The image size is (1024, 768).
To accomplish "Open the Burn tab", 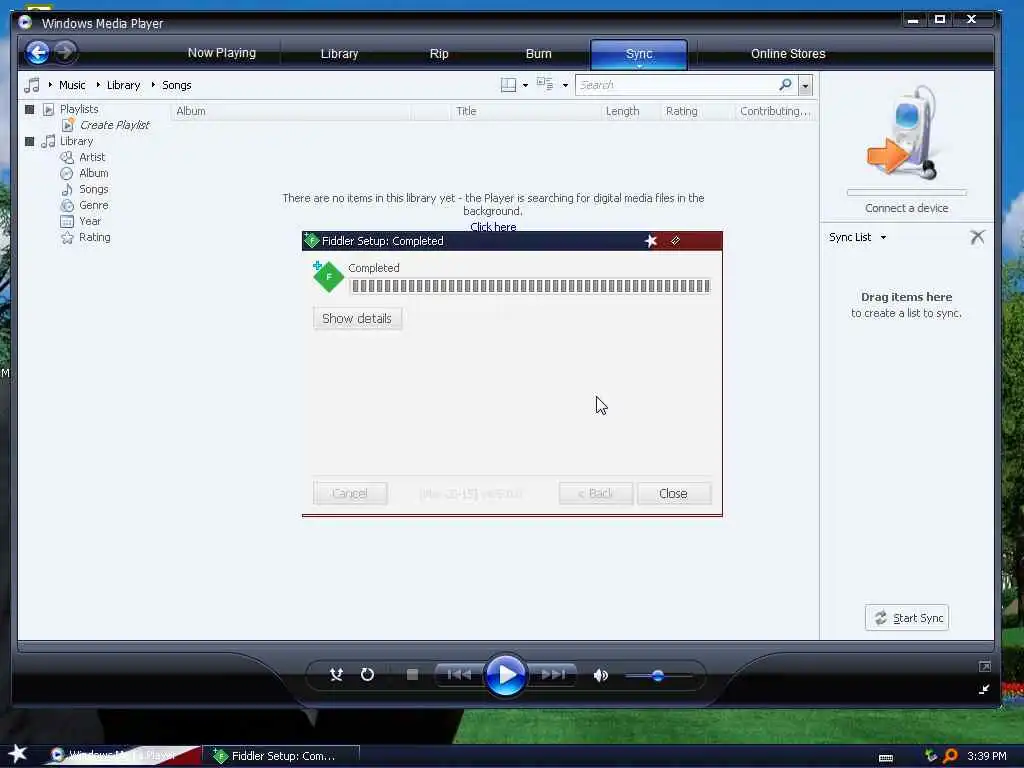I will click(x=538, y=54).
